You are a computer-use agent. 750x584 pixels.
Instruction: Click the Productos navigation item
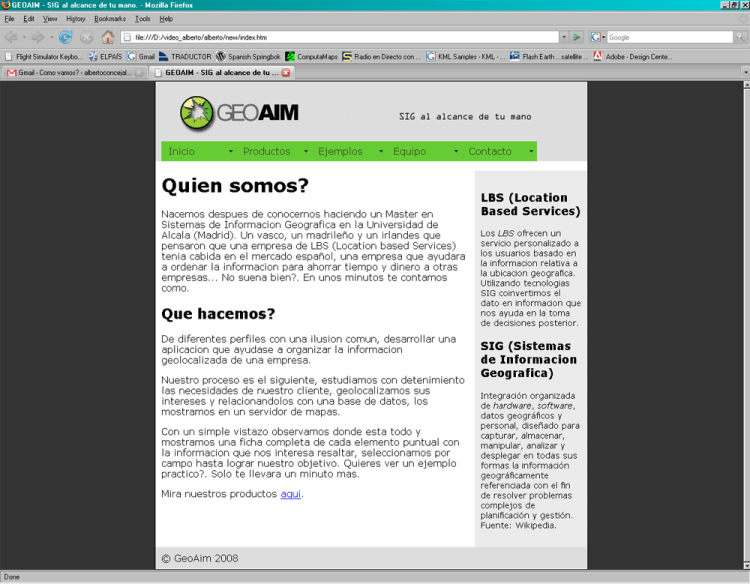click(266, 152)
